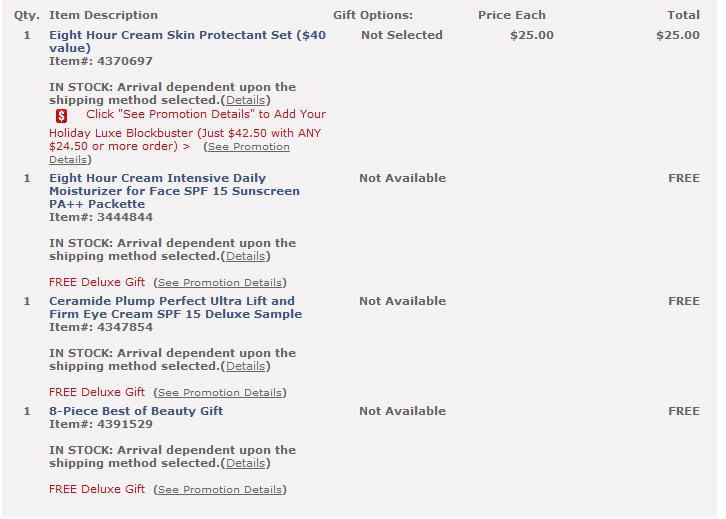Click the Holiday Luxe Blockbuster promotion text
This screenshot has height=519, width=726.
[x=185, y=133]
